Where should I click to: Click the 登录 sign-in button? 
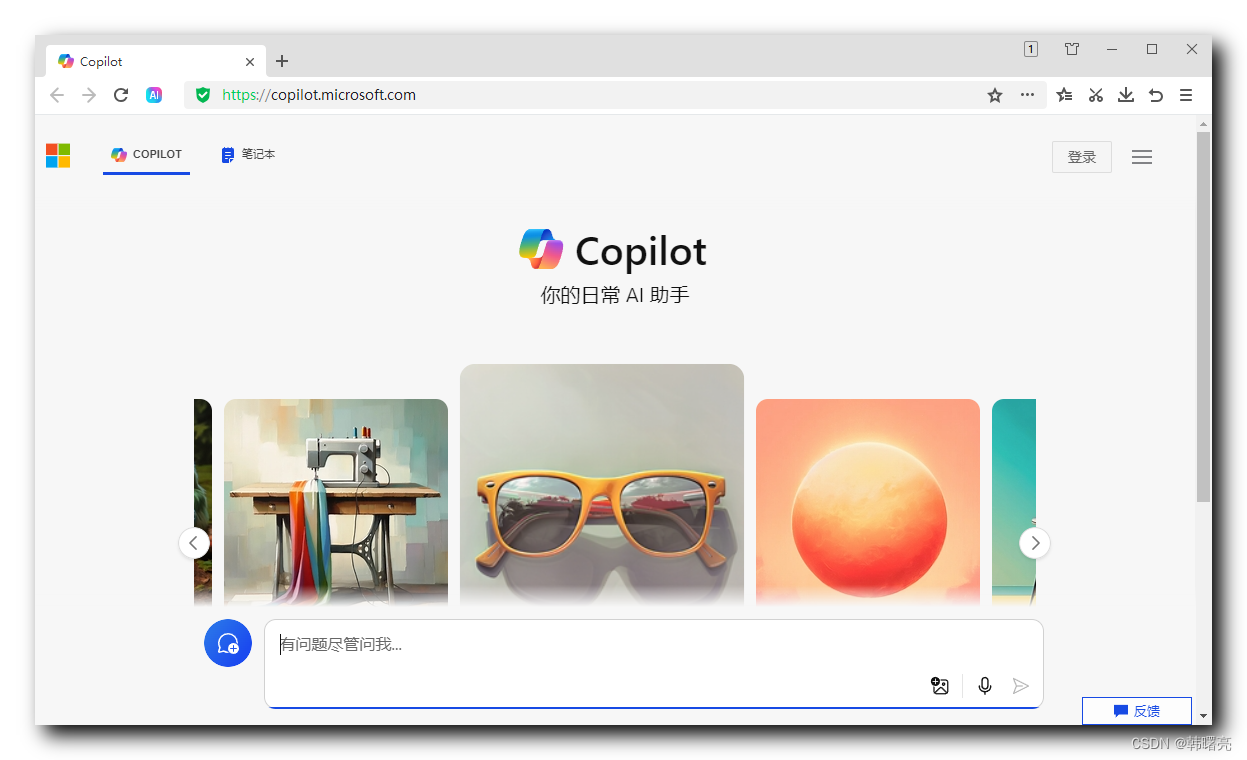point(1082,157)
